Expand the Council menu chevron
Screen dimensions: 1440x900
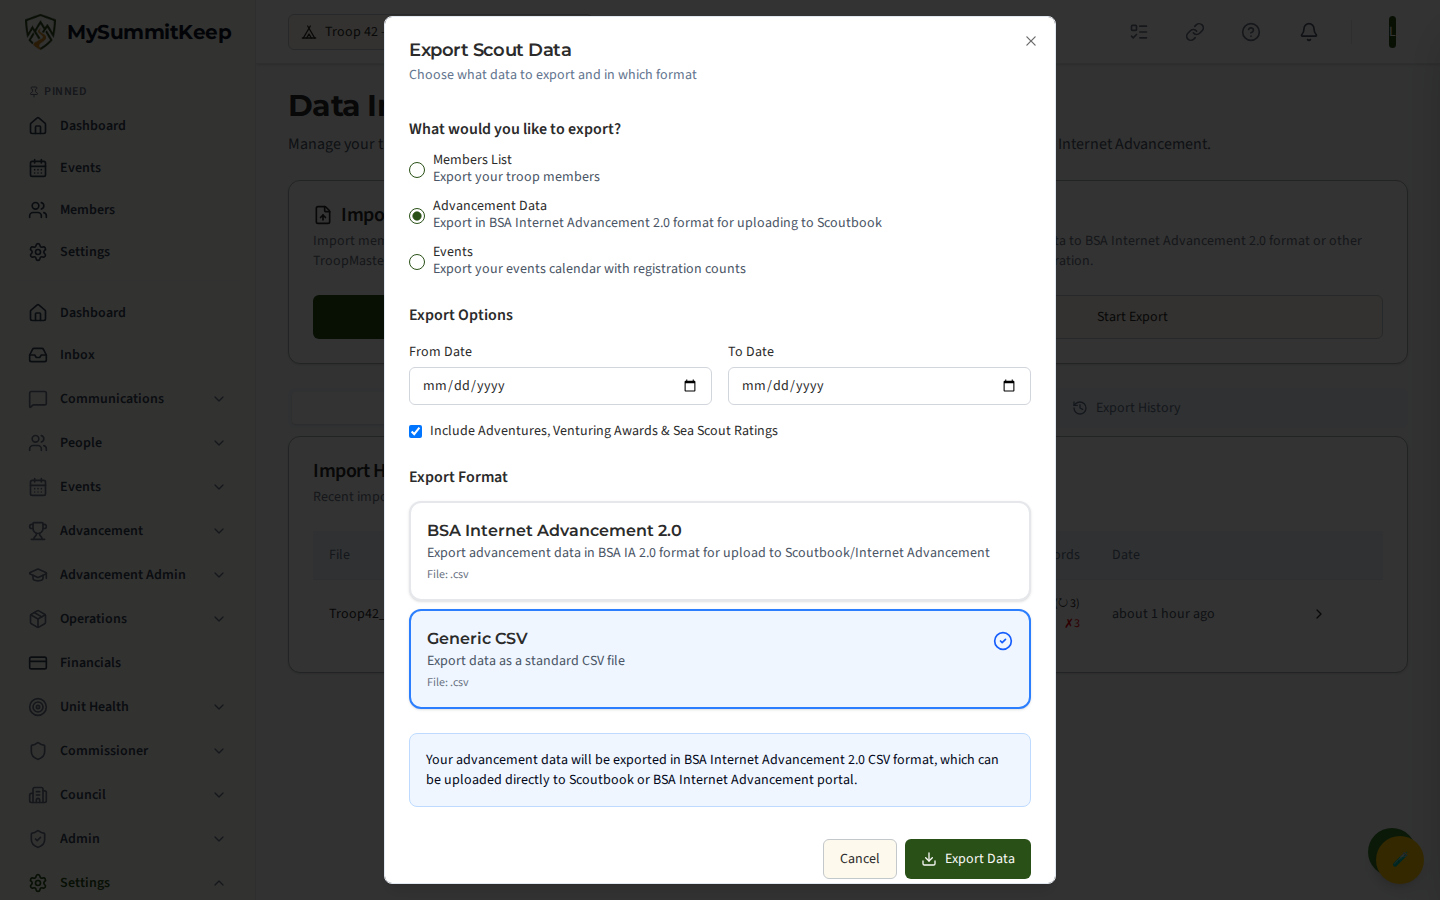click(x=219, y=795)
